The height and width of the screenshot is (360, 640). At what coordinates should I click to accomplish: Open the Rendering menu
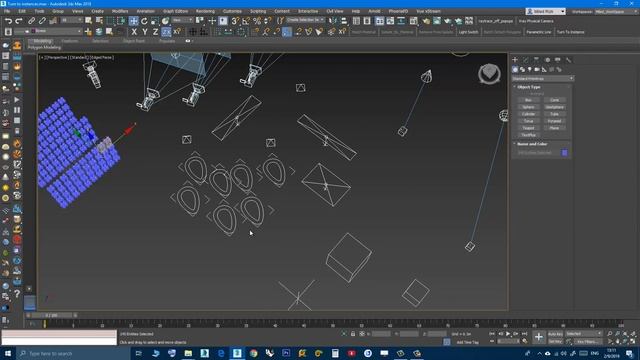pyautogui.click(x=205, y=11)
